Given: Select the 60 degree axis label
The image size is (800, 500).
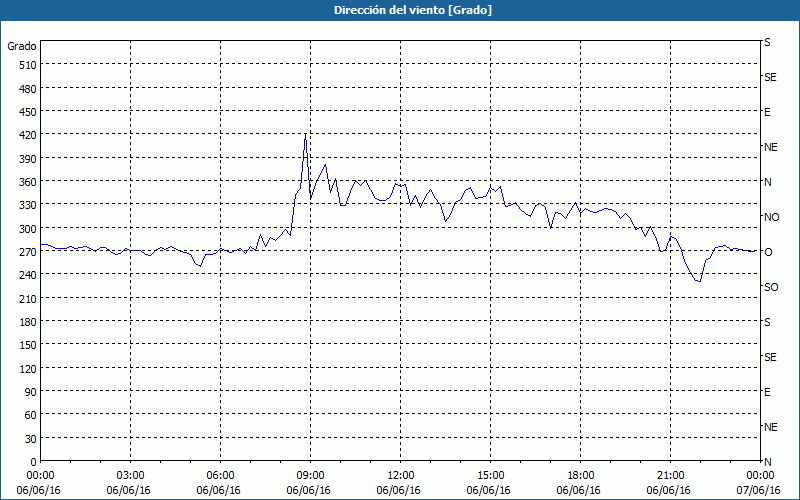Looking at the screenshot, I should coord(31,415).
